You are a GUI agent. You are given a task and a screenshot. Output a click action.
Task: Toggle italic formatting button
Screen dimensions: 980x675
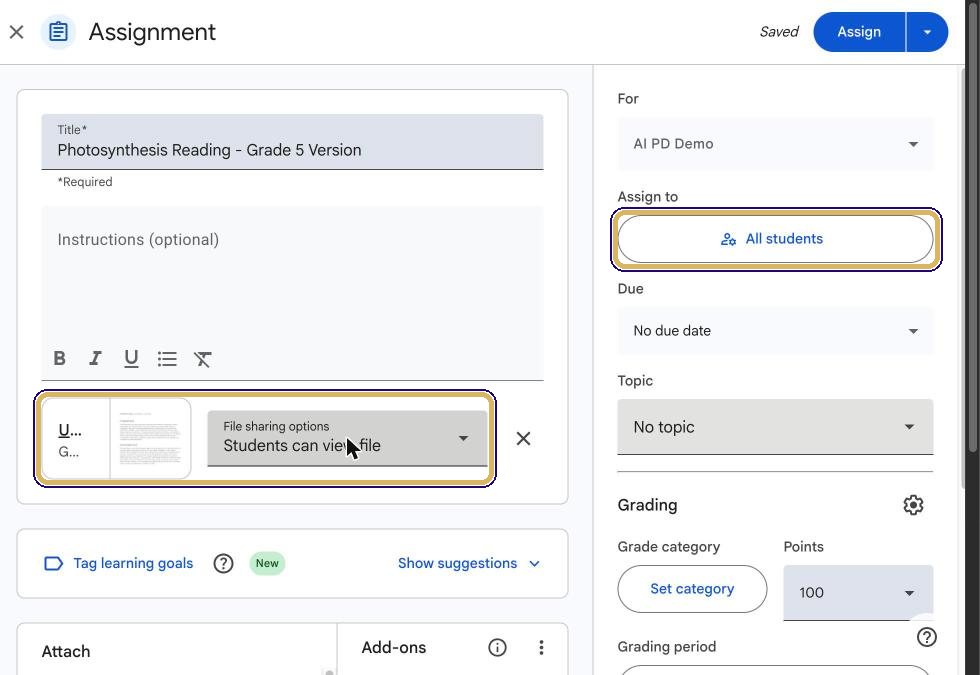(x=95, y=358)
